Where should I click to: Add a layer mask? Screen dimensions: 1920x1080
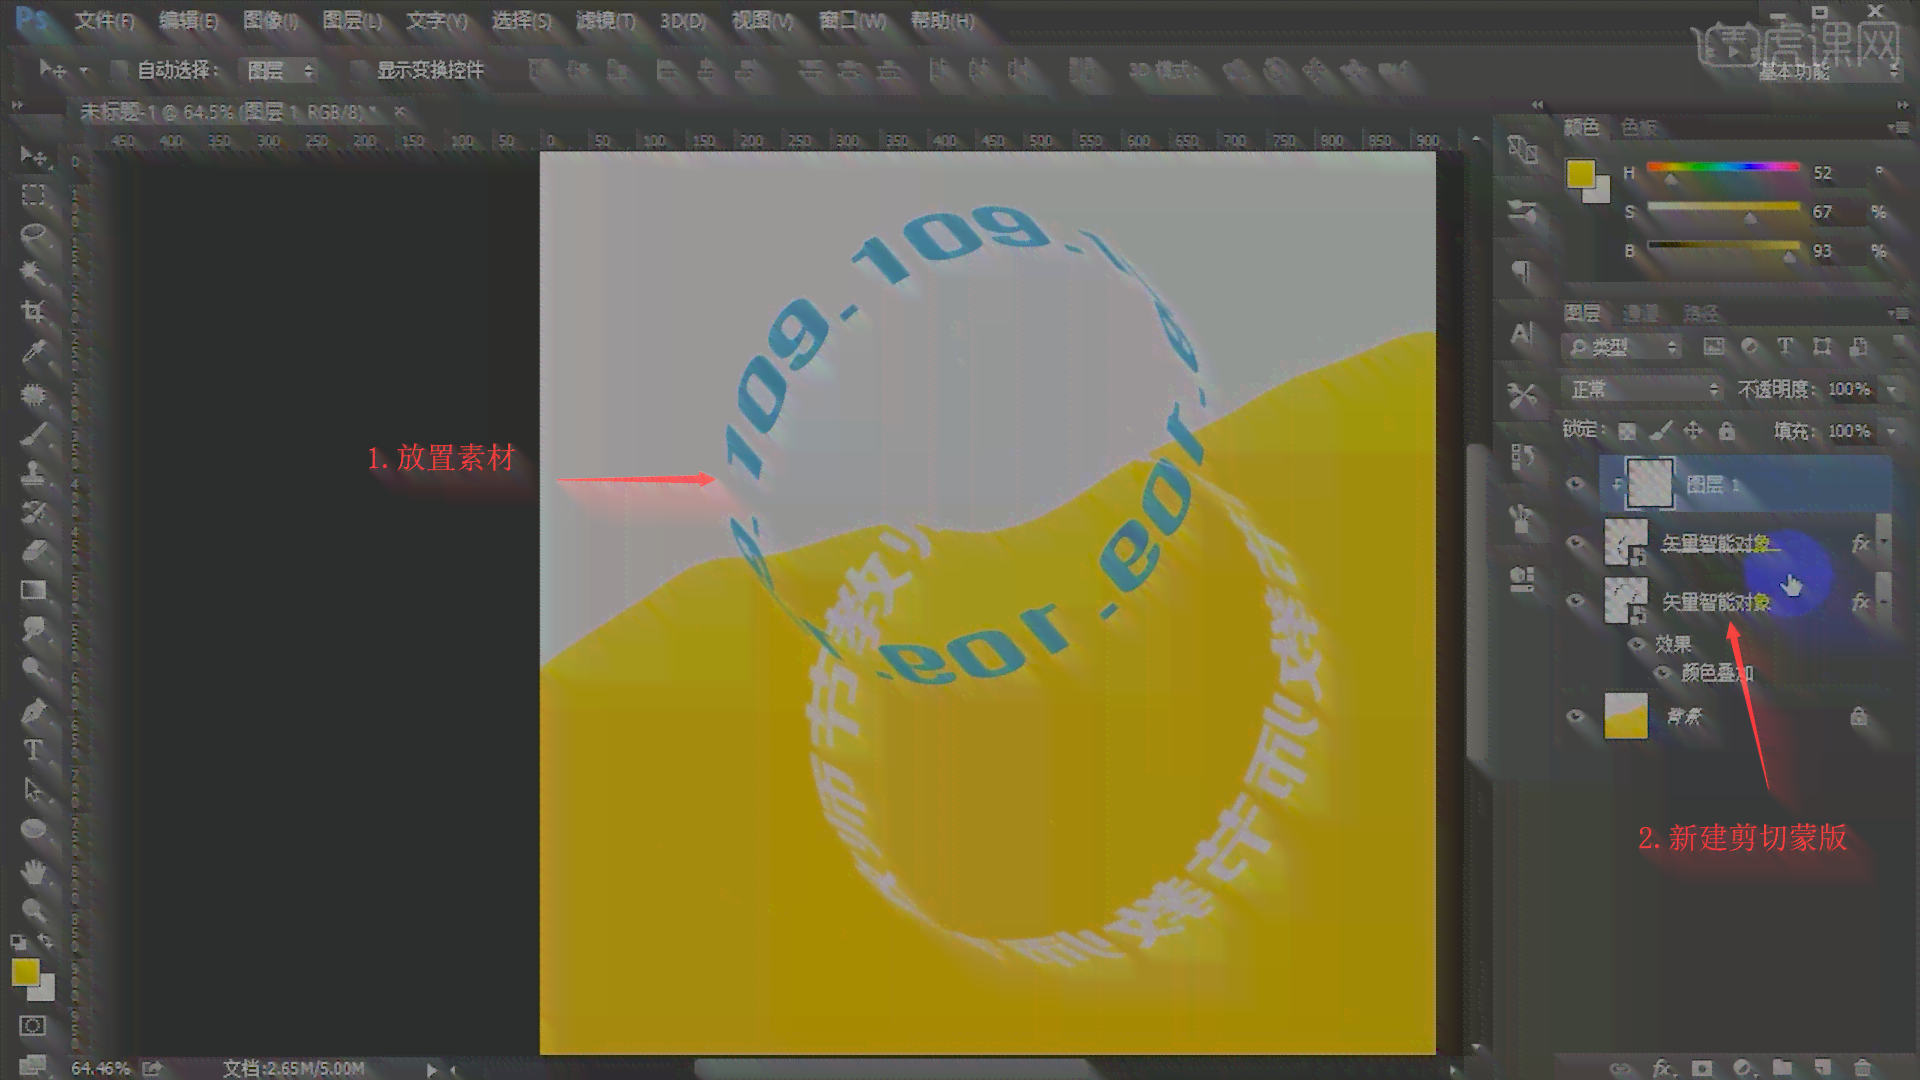(x=1702, y=1068)
